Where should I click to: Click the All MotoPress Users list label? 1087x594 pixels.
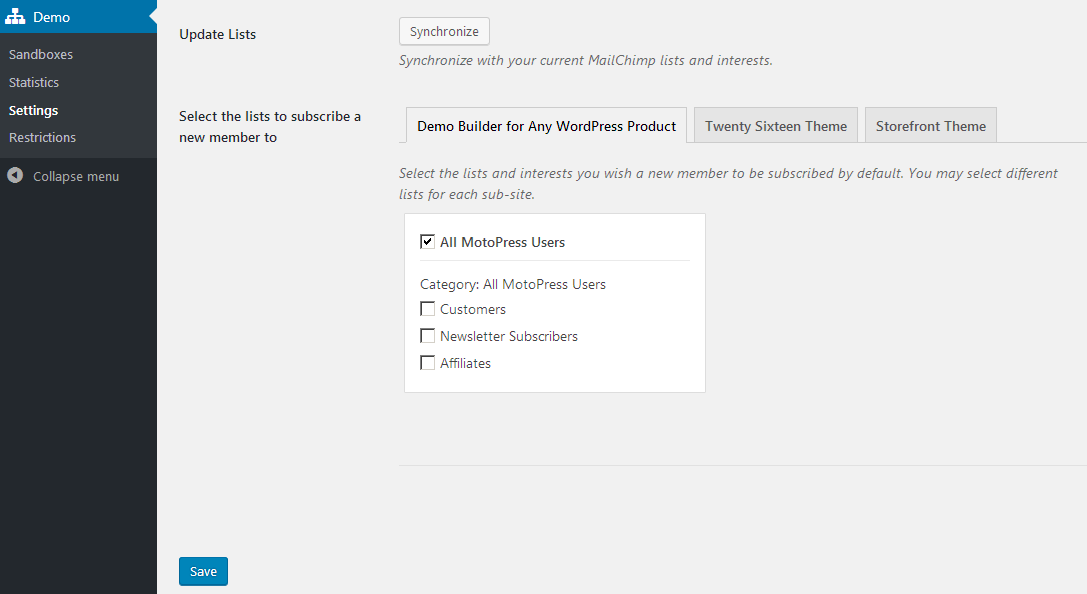[x=503, y=242]
